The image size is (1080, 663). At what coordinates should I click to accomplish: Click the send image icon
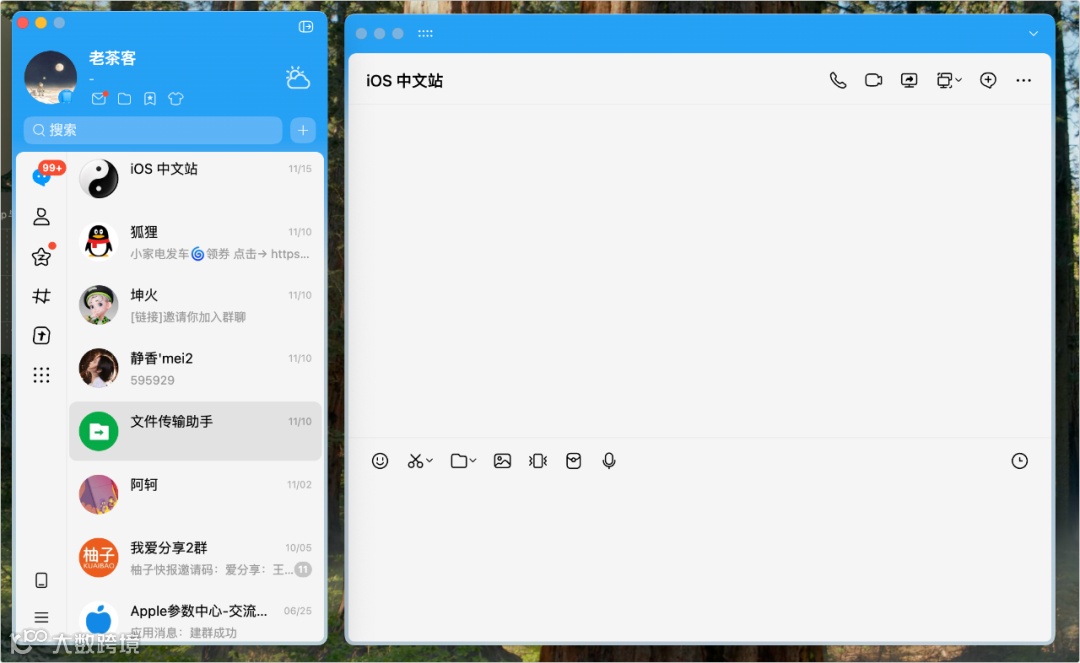tap(503, 461)
